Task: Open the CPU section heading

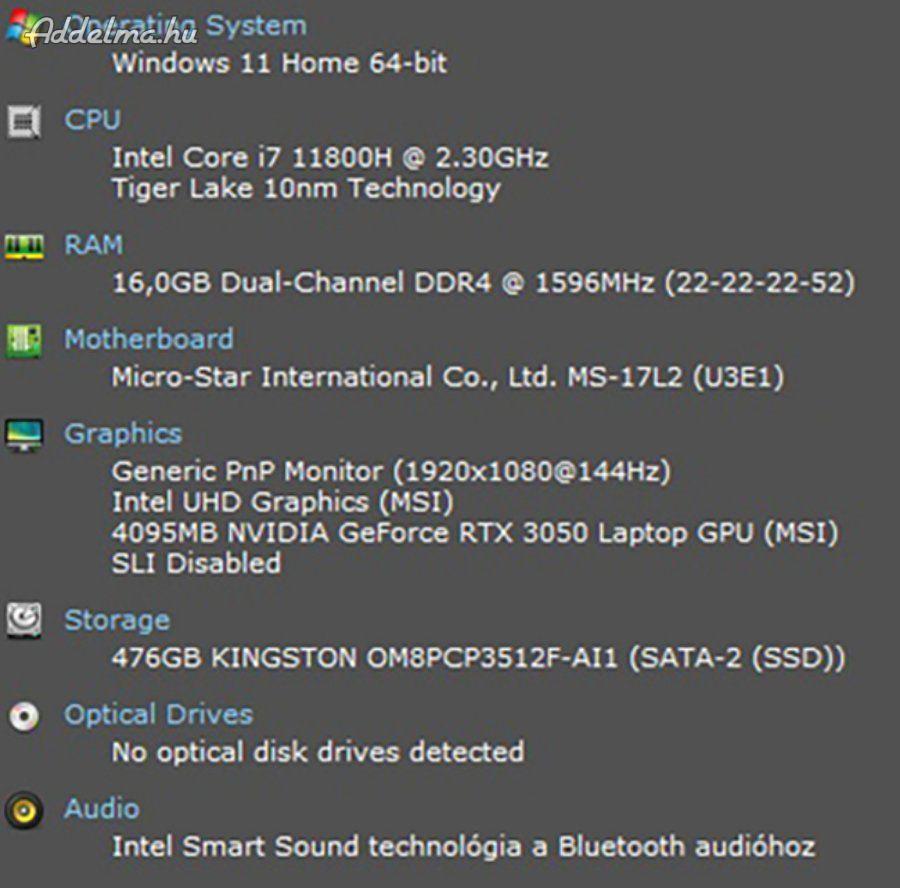Action: 92,120
